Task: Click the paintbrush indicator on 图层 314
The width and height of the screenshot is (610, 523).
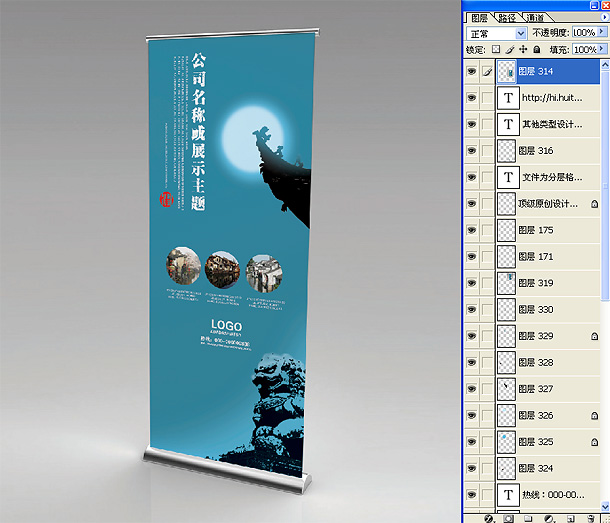Action: pos(487,71)
